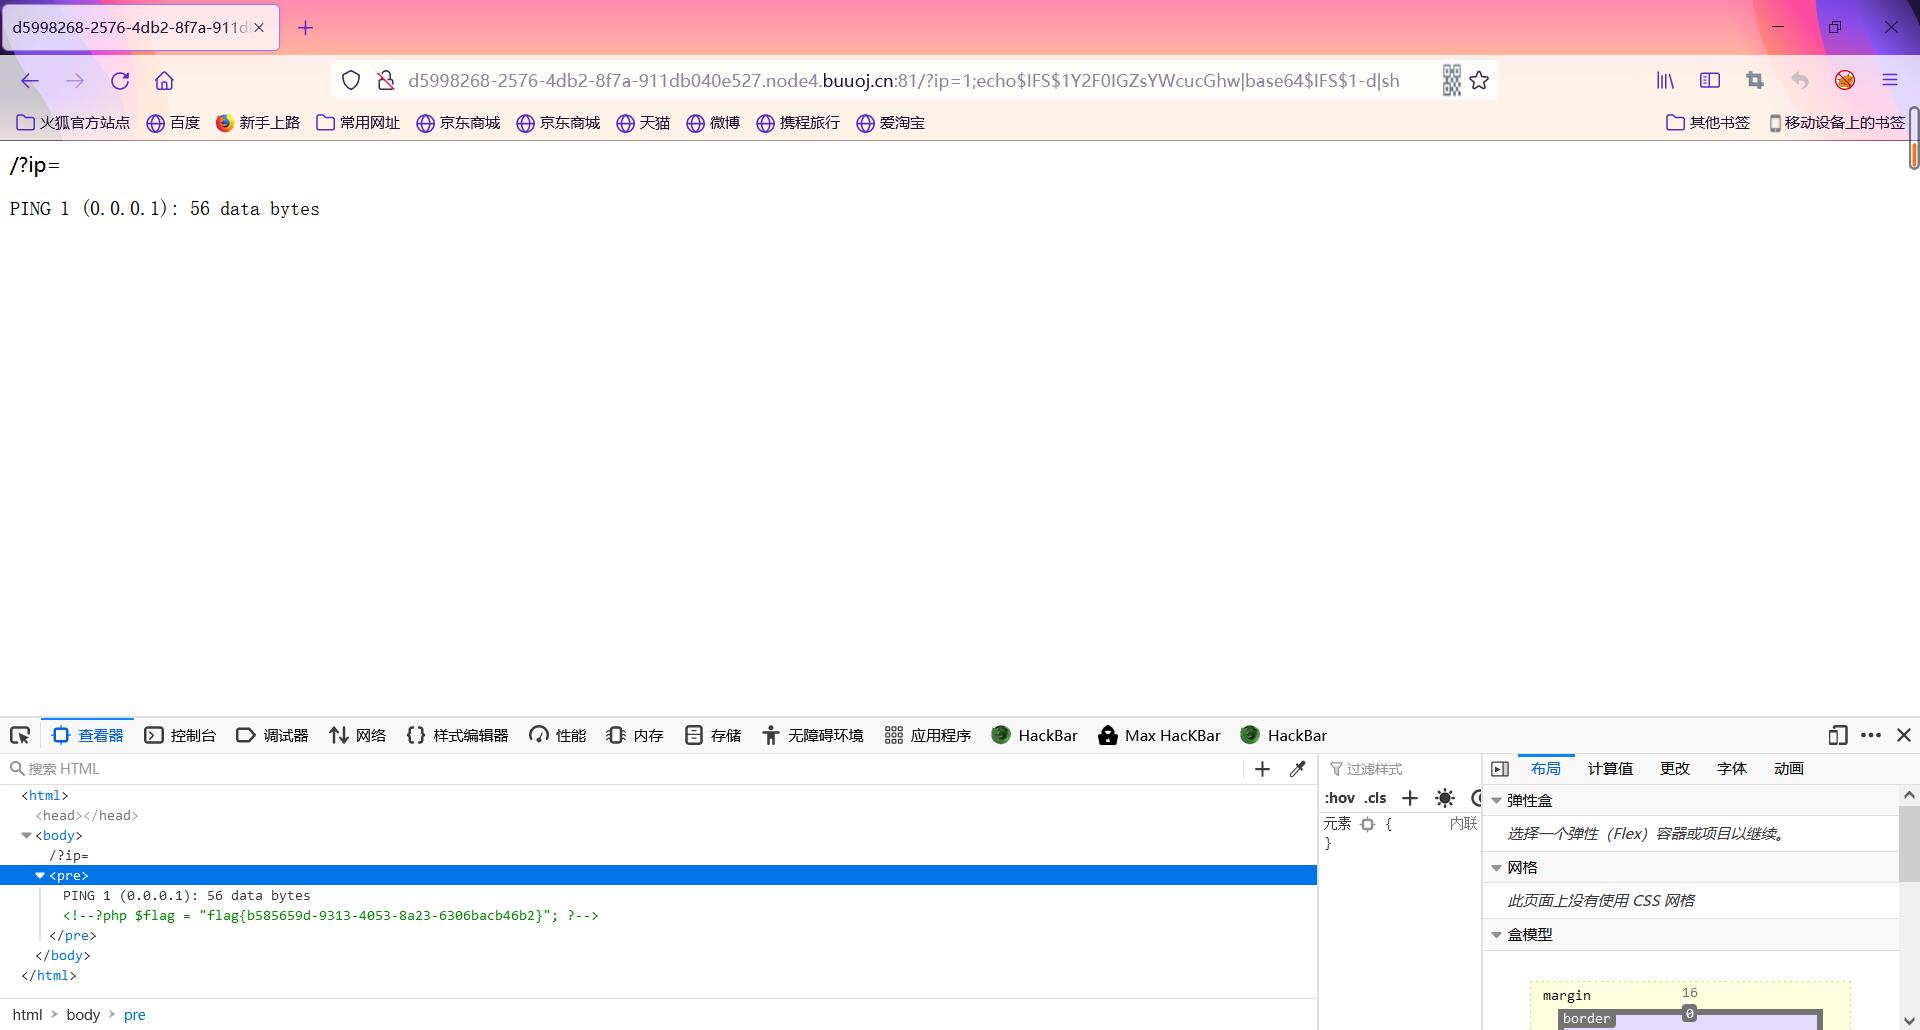Open the blocker extension icon
Image resolution: width=1920 pixels, height=1030 pixels.
click(x=1845, y=81)
